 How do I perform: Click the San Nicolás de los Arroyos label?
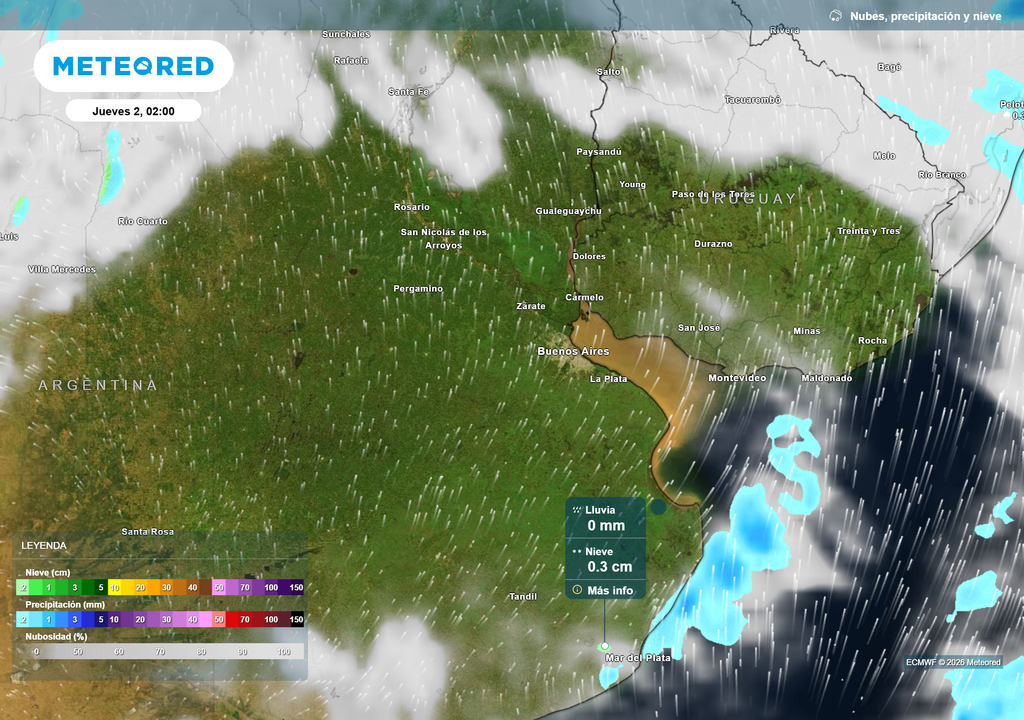tap(444, 238)
